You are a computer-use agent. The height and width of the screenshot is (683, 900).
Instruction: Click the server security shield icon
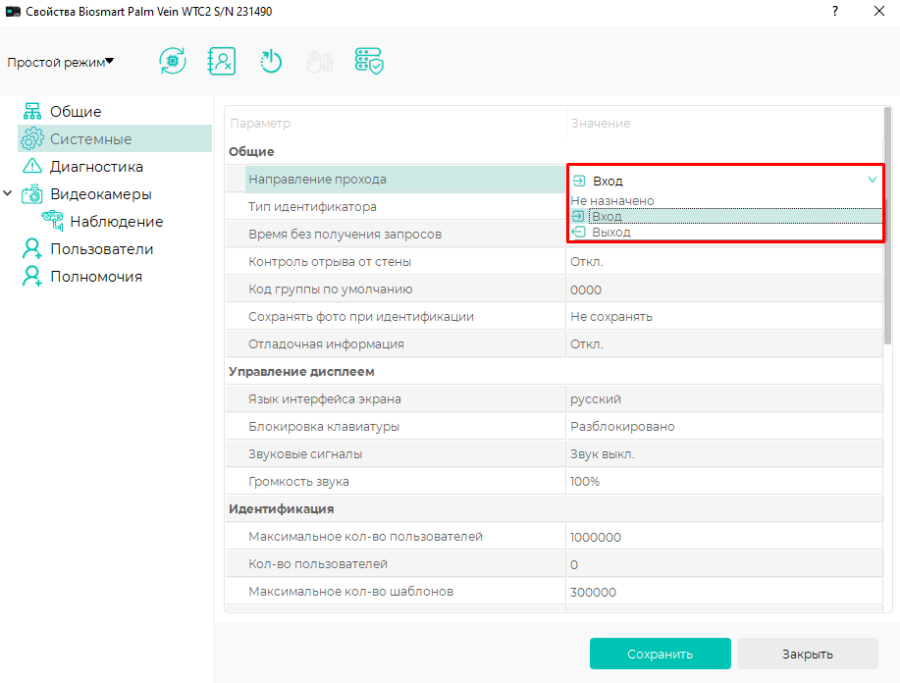click(x=369, y=61)
